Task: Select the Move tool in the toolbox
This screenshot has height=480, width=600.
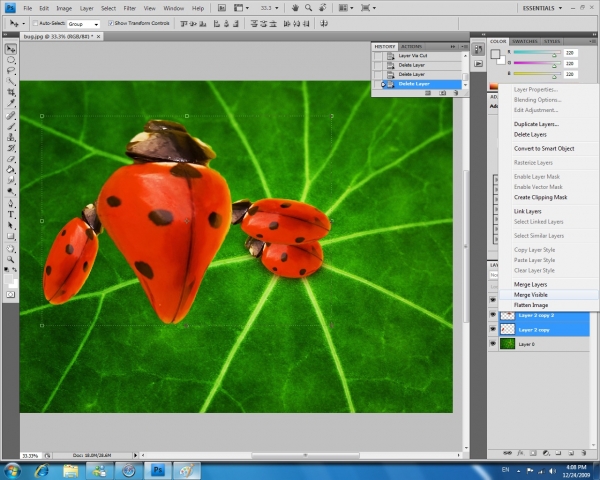Action: pyautogui.click(x=11, y=49)
